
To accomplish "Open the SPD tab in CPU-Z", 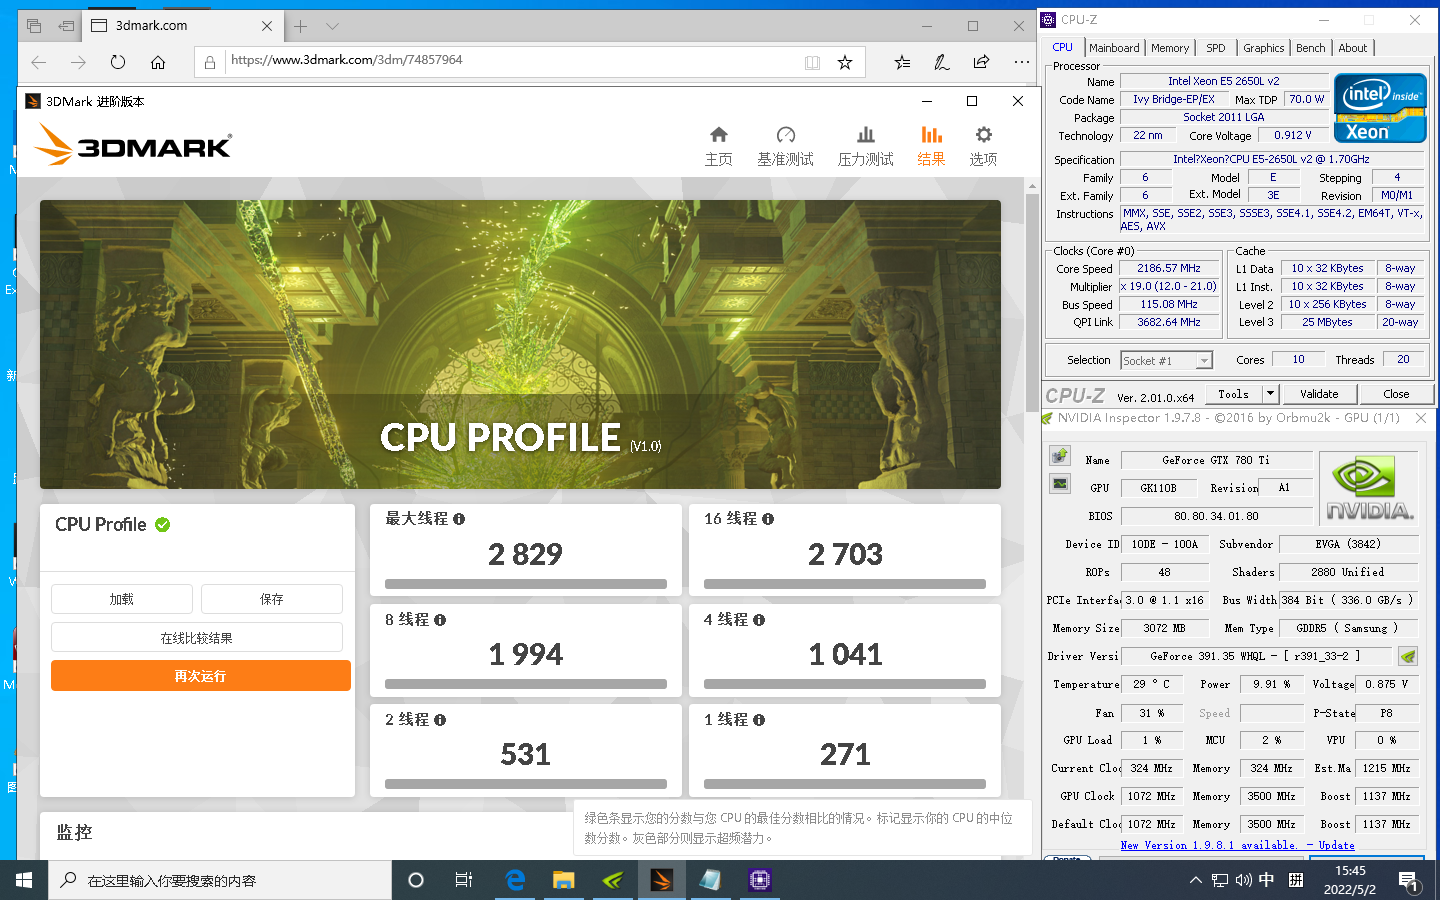I will (x=1216, y=48).
